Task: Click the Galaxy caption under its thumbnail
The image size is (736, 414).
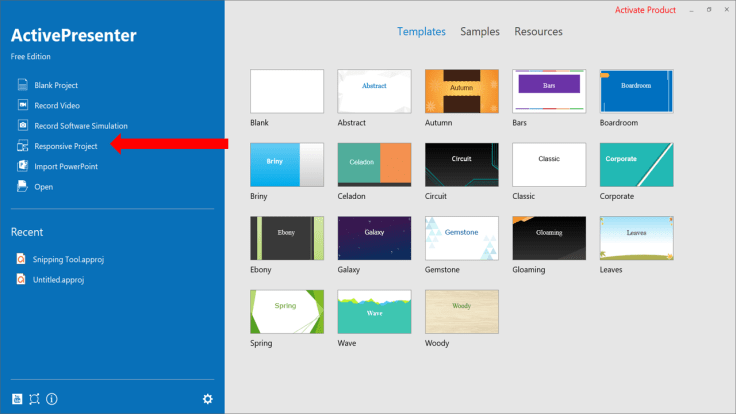Action: [349, 270]
